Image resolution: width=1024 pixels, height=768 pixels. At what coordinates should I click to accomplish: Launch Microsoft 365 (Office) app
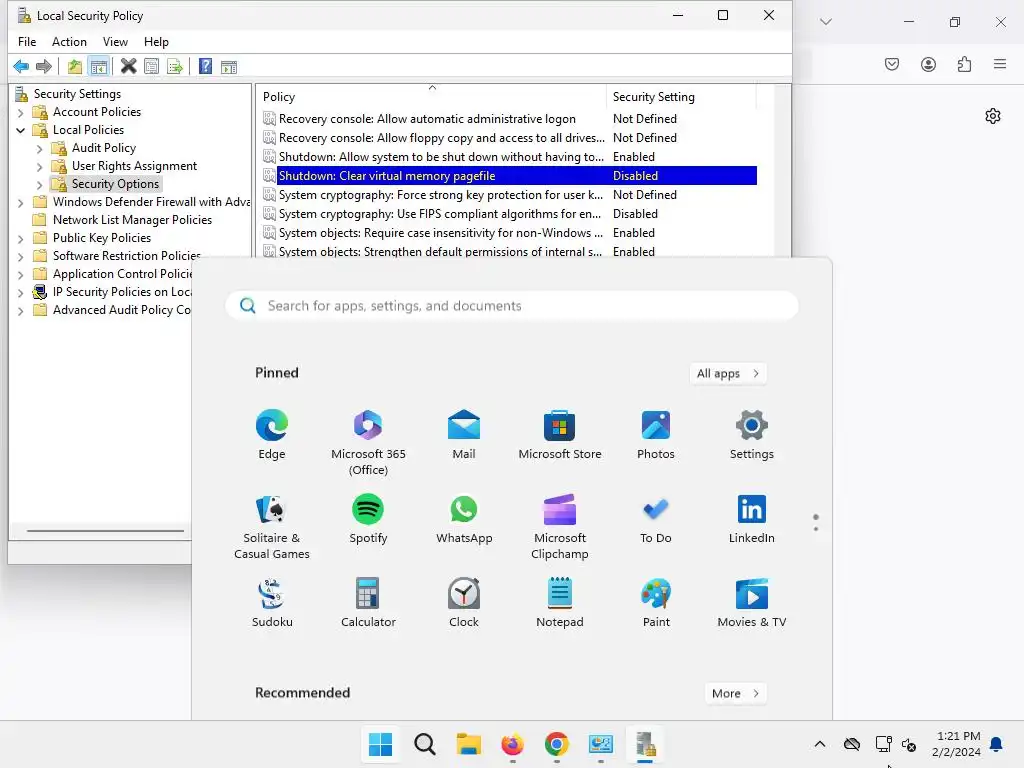click(368, 443)
